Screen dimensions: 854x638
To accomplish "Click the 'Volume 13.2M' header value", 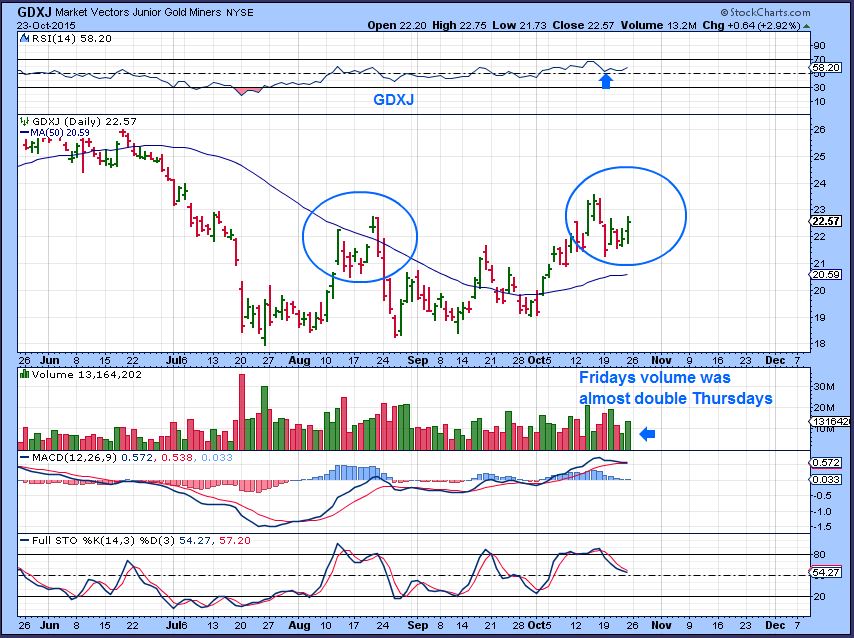I will tap(658, 25).
